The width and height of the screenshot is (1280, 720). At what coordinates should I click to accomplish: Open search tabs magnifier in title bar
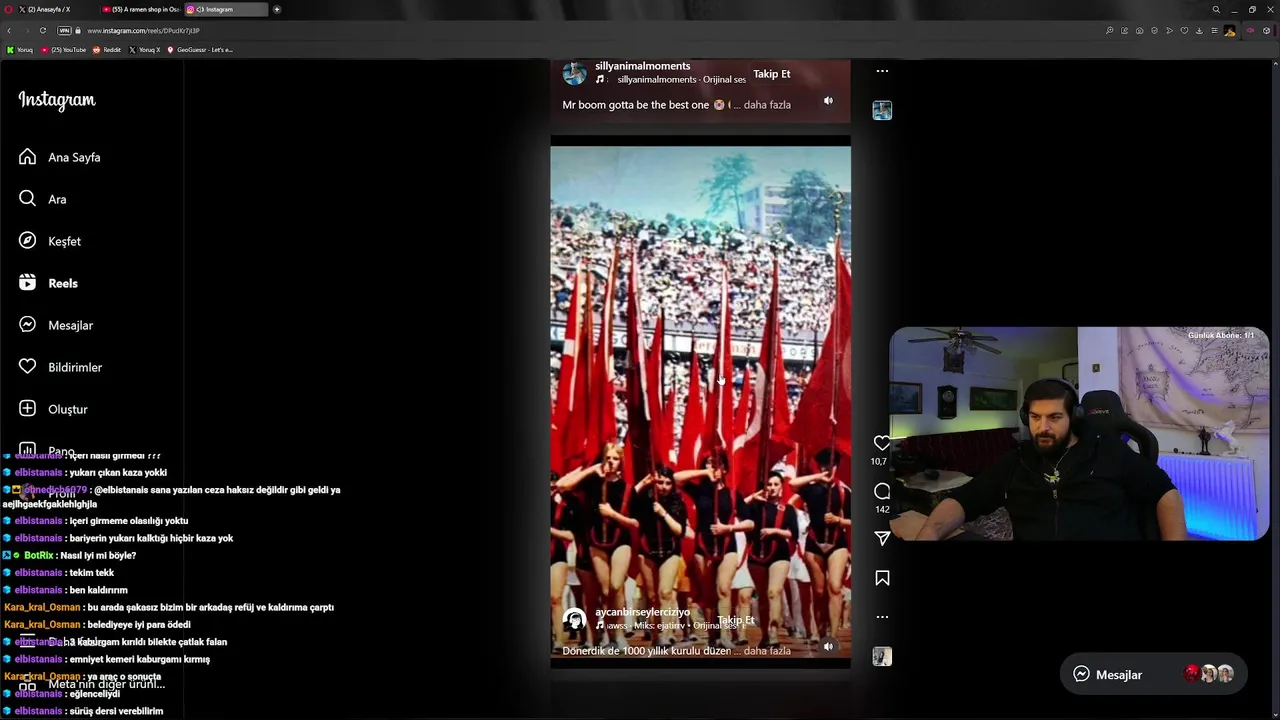click(1216, 9)
